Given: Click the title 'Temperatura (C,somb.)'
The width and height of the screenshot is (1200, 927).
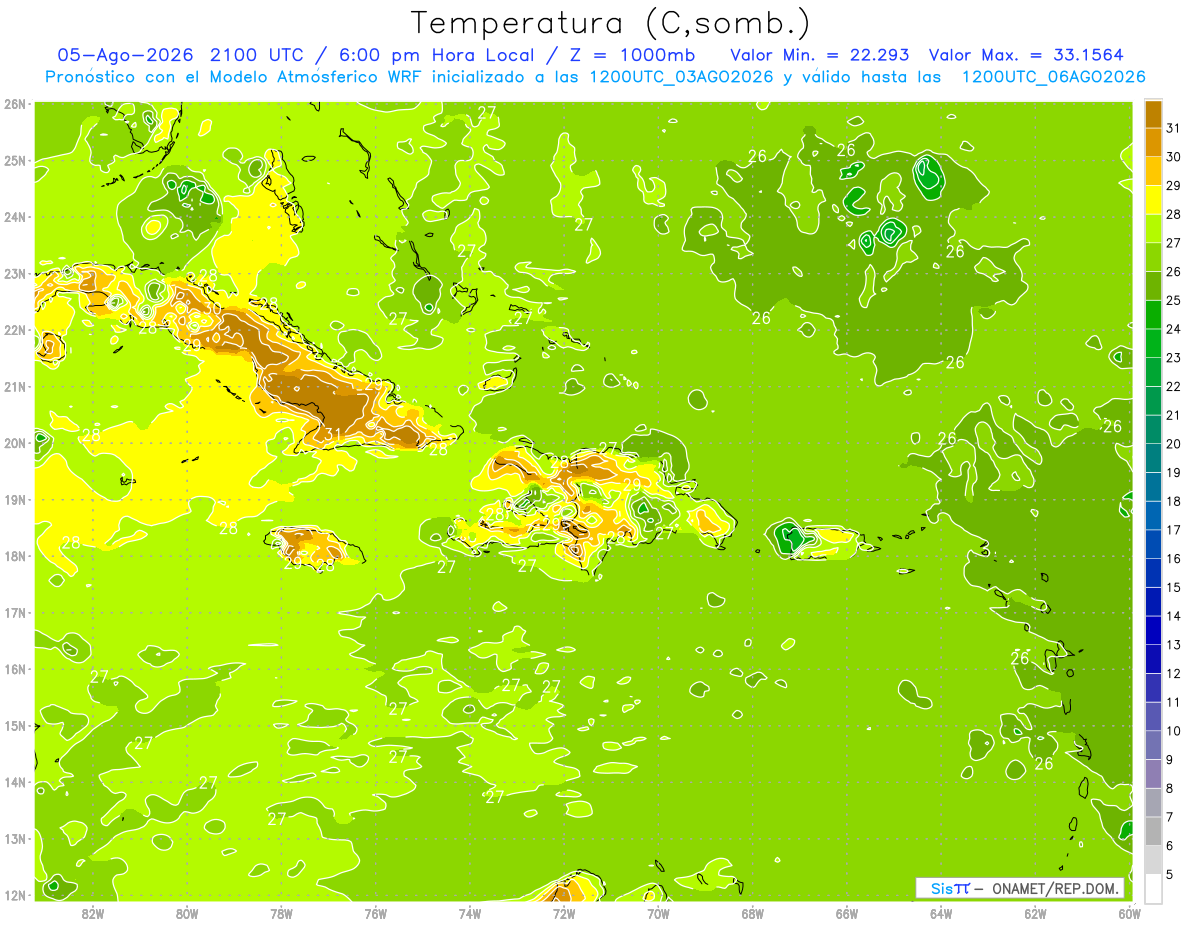Looking at the screenshot, I should [611, 23].
